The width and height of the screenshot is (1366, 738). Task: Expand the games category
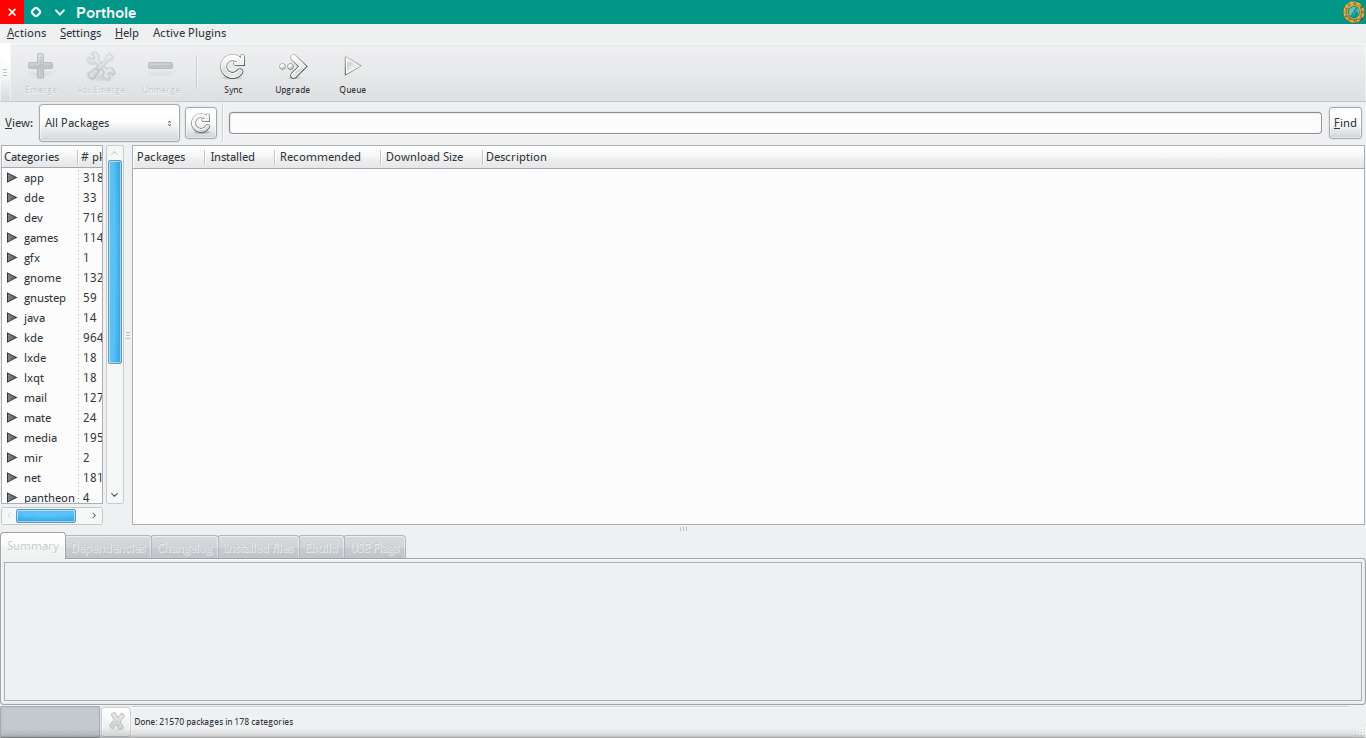coord(11,237)
